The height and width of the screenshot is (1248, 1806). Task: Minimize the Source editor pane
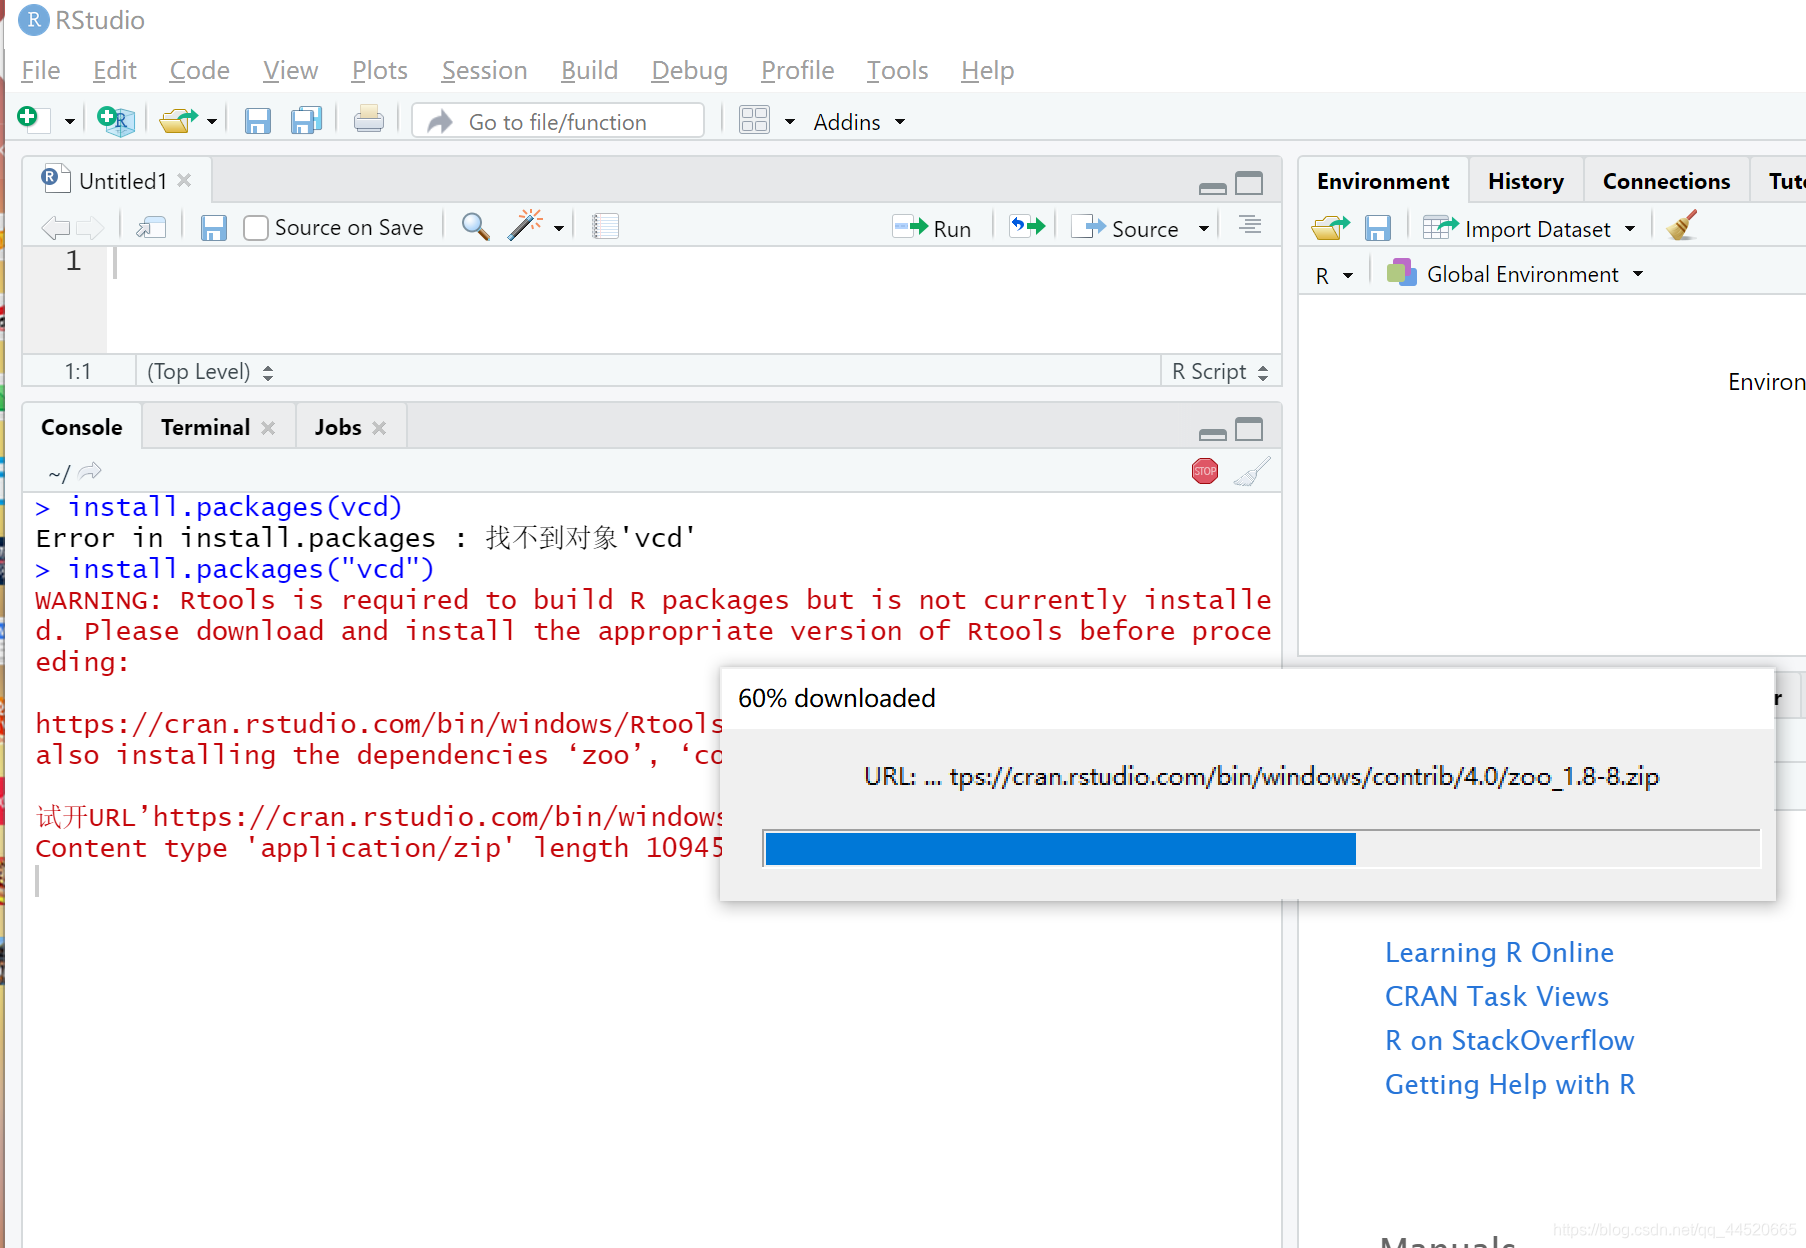(1213, 187)
